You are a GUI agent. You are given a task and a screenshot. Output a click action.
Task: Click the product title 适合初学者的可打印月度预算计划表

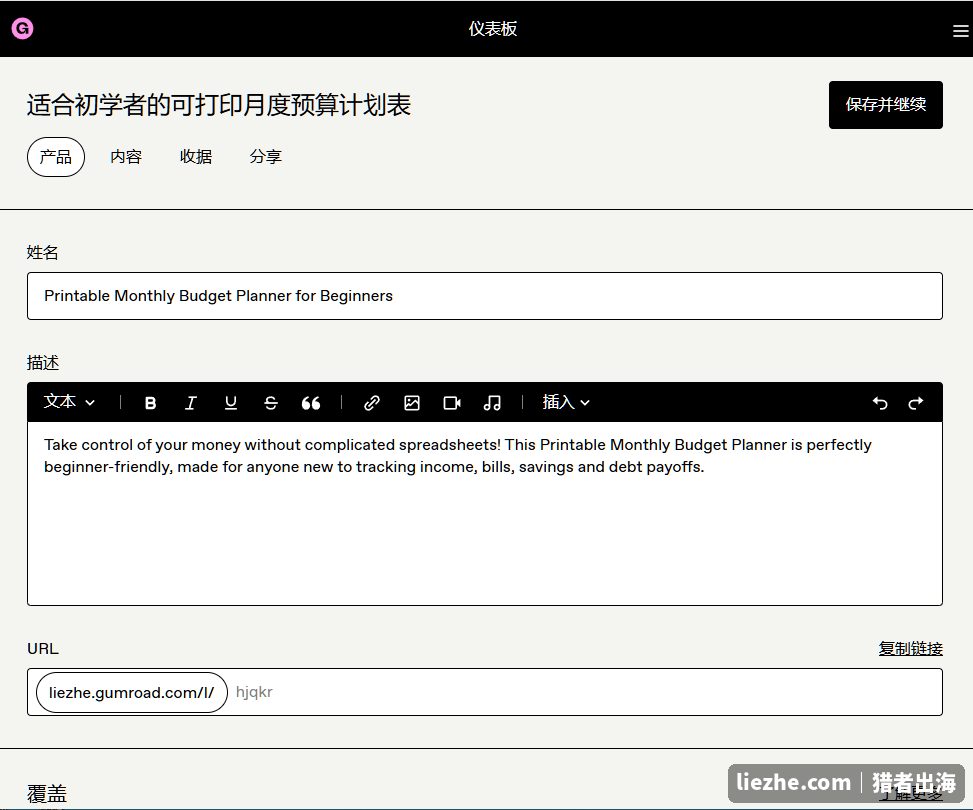pyautogui.click(x=218, y=105)
